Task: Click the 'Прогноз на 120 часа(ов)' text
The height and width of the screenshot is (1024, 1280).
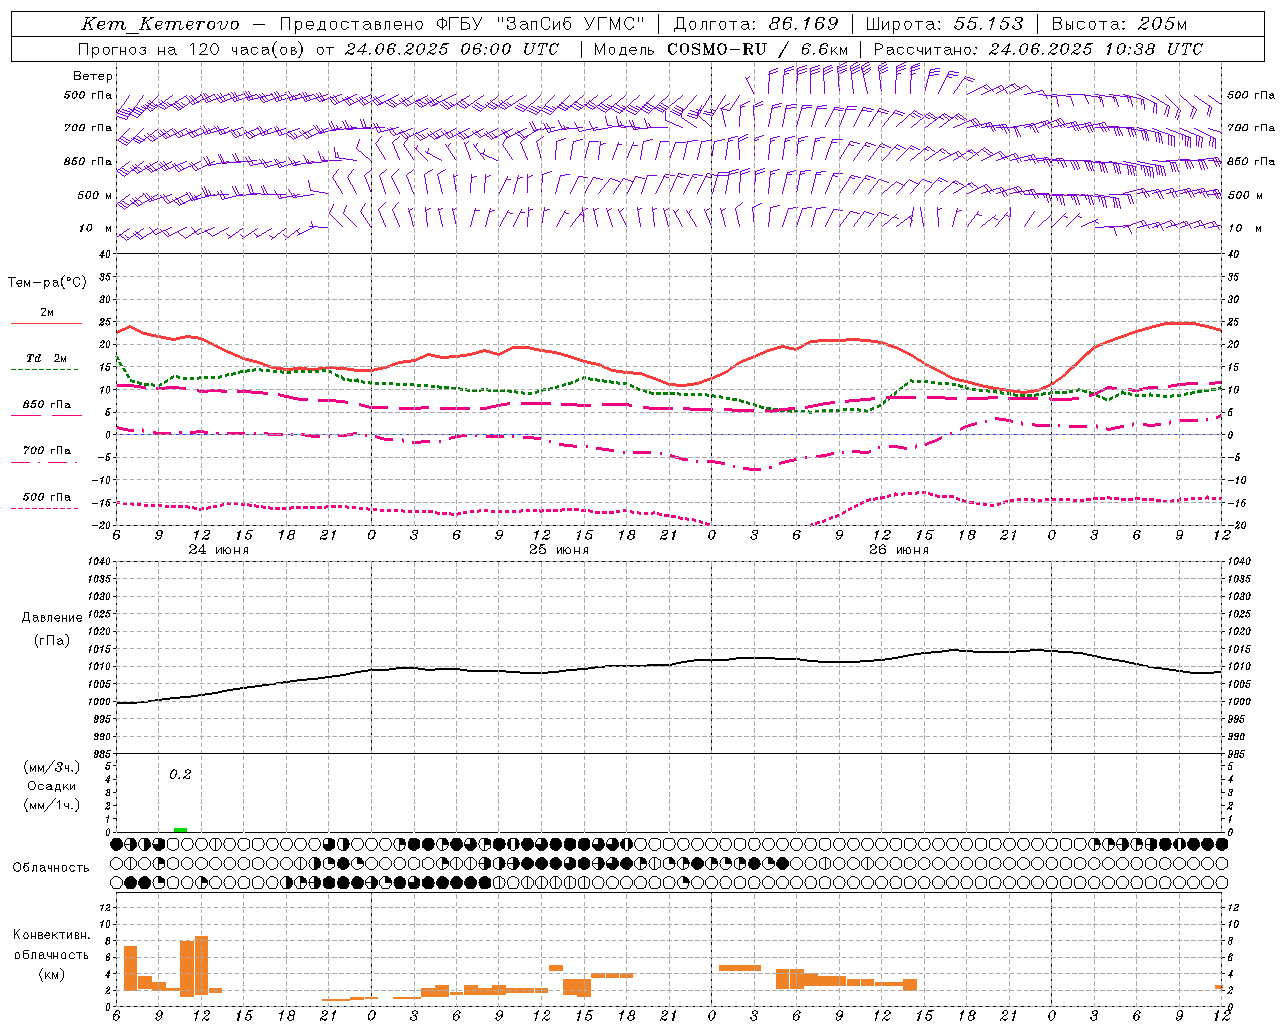Action: pyautogui.click(x=192, y=49)
